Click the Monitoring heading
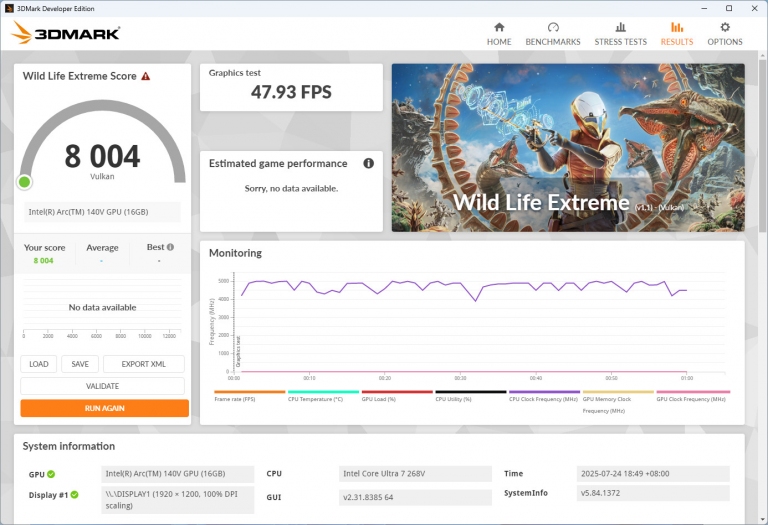The image size is (768, 525). click(x=236, y=253)
